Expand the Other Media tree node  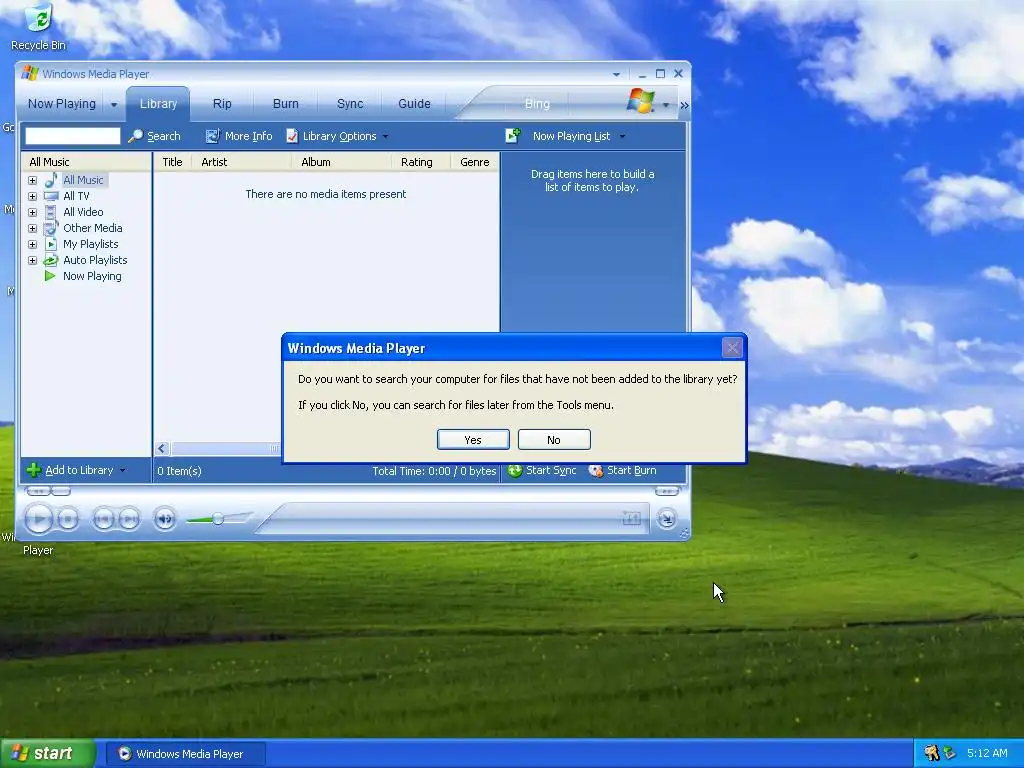coord(33,228)
